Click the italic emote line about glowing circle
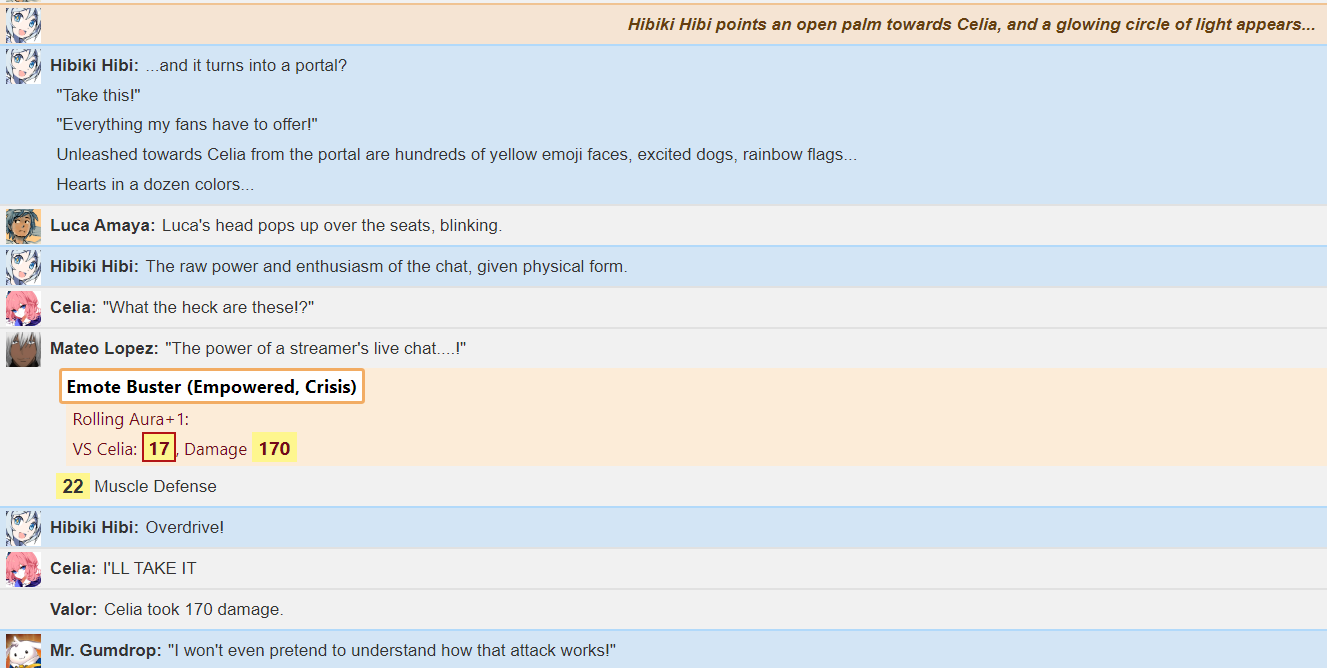The height and width of the screenshot is (668, 1327). (x=972, y=25)
